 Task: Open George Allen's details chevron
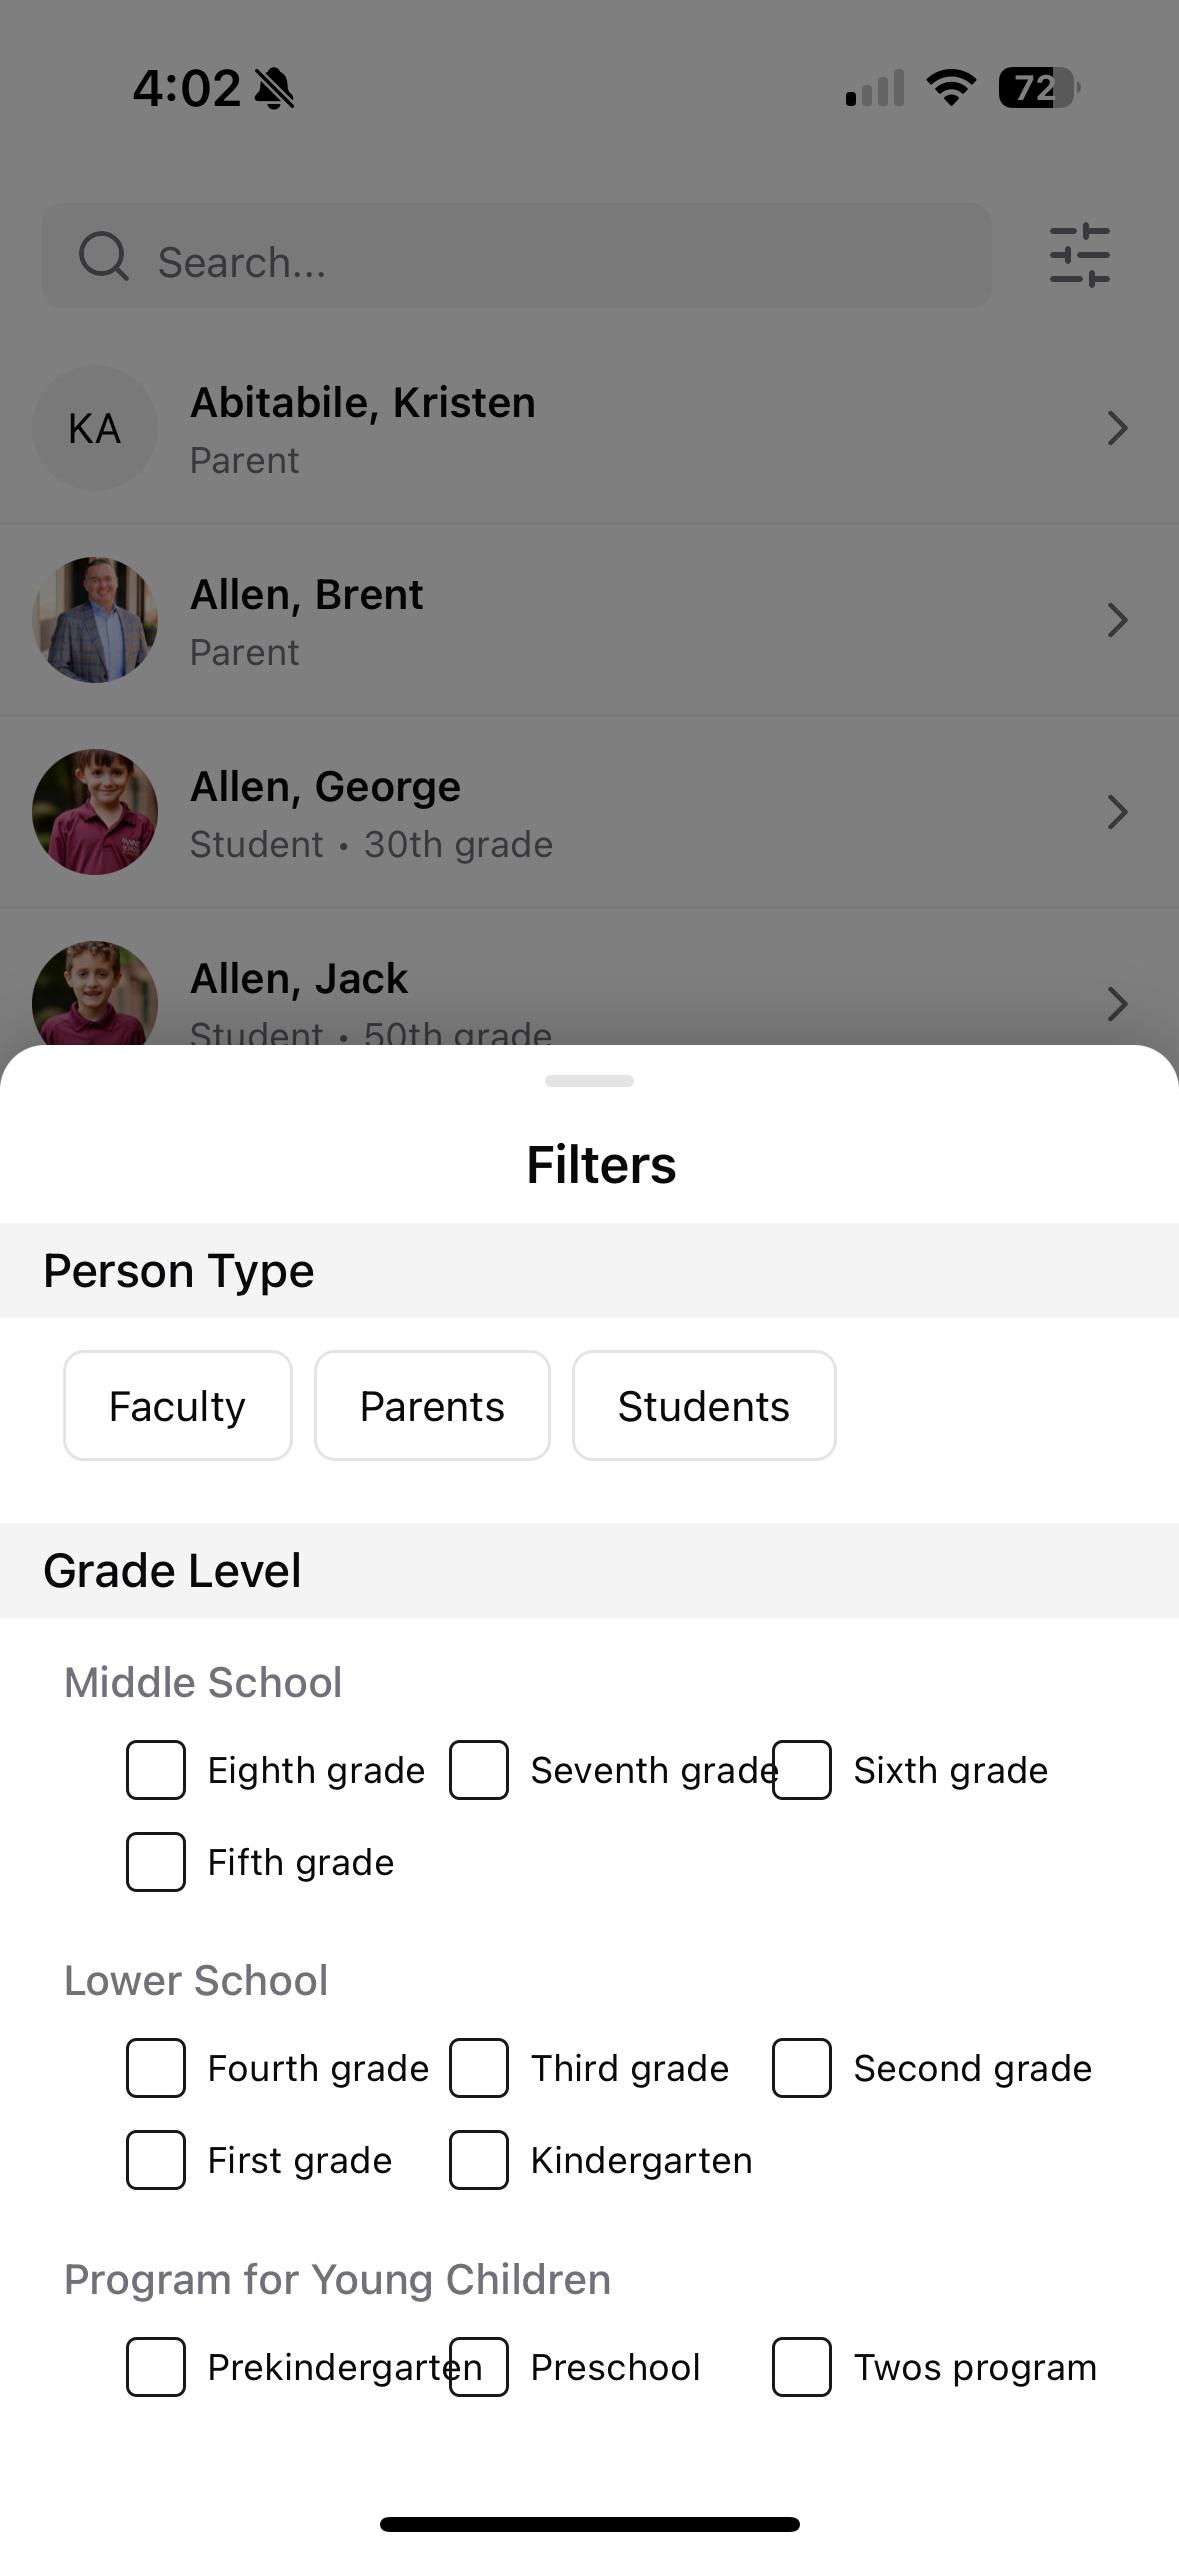tap(1117, 812)
